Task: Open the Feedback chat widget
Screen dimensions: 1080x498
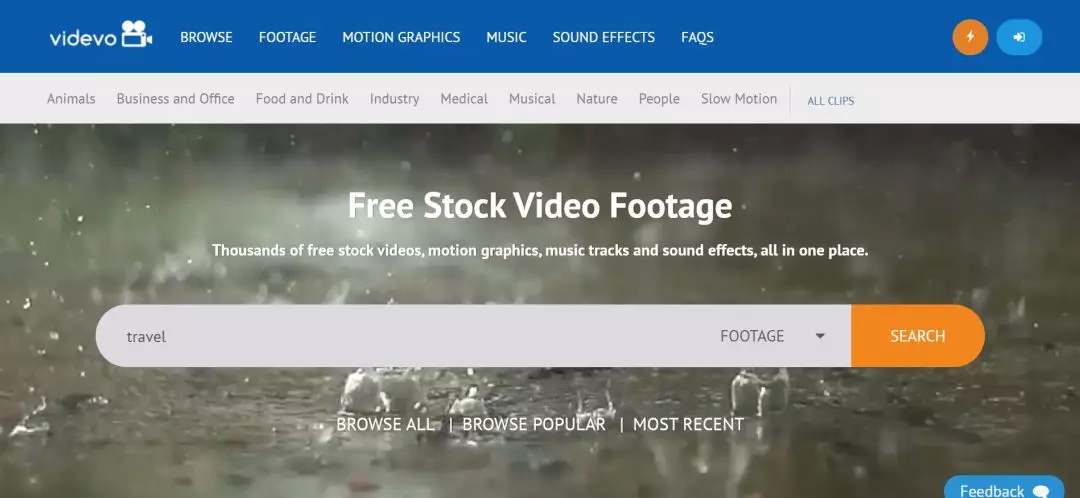Action: point(1004,490)
